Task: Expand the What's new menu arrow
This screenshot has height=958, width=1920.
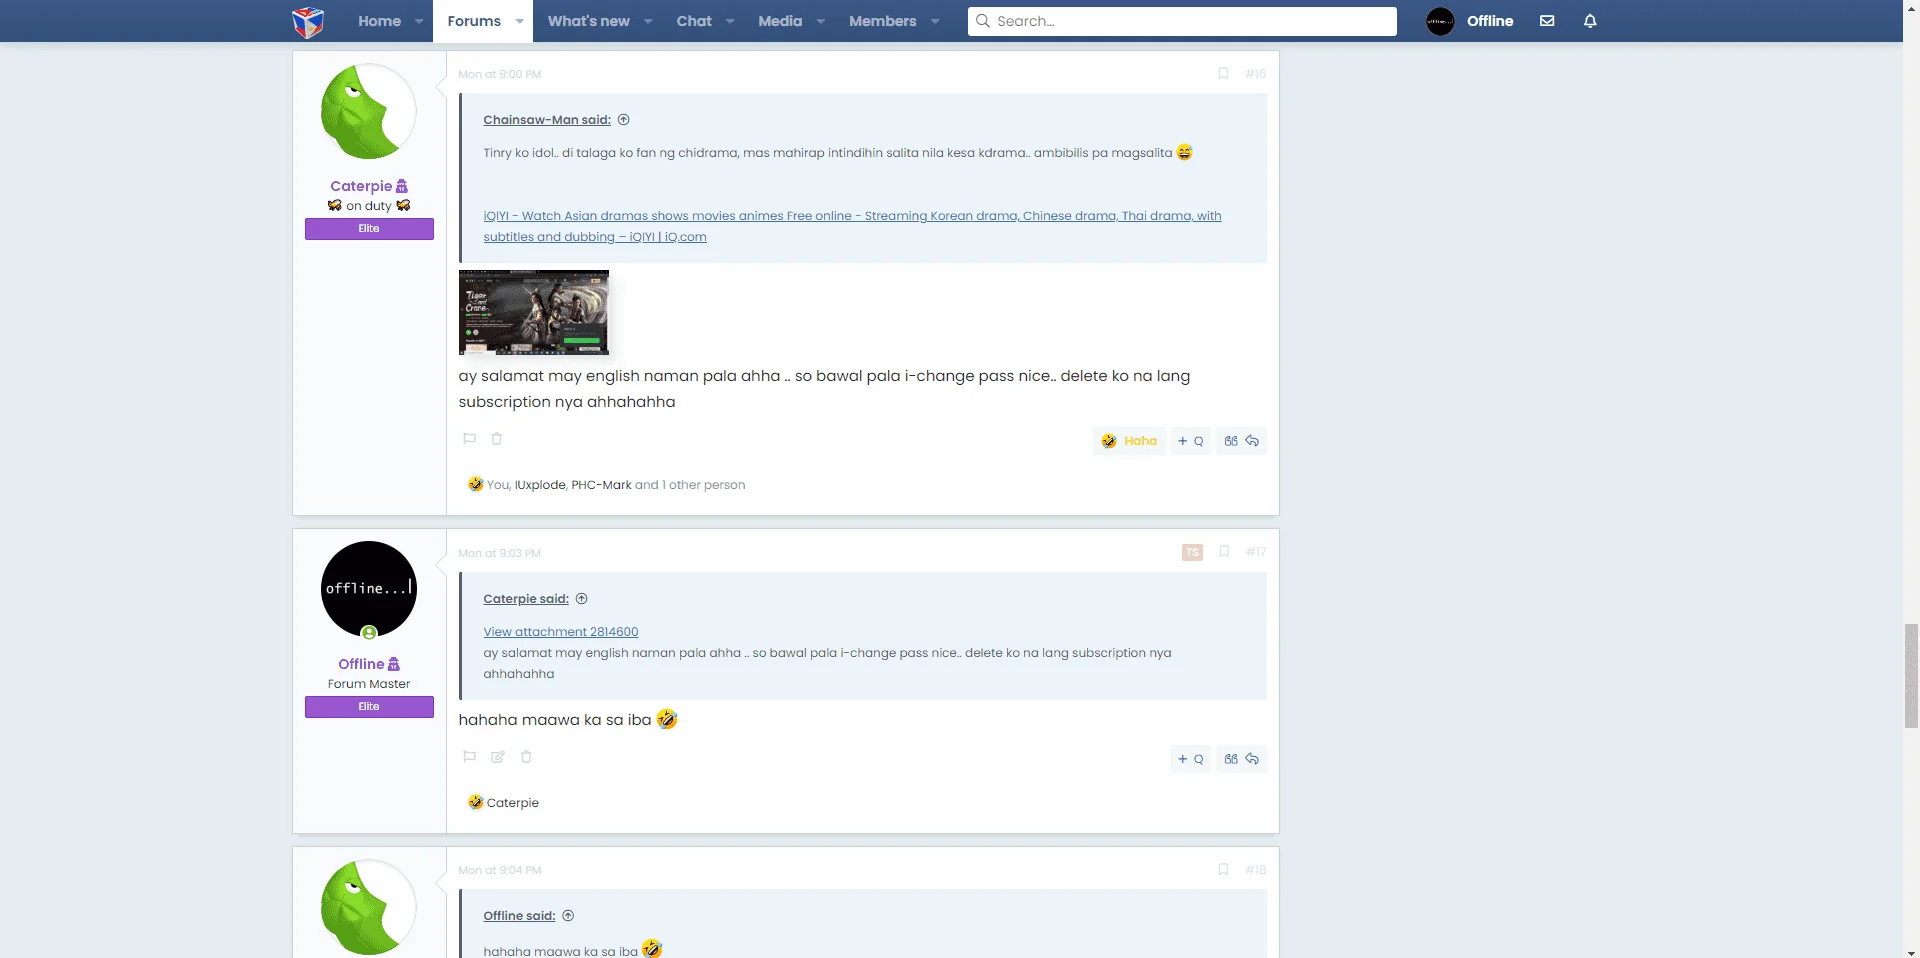Action: 648,21
